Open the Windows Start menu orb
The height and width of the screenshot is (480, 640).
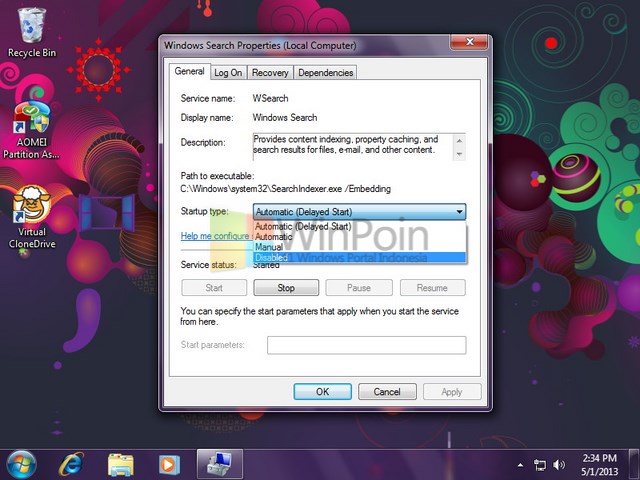point(21,464)
